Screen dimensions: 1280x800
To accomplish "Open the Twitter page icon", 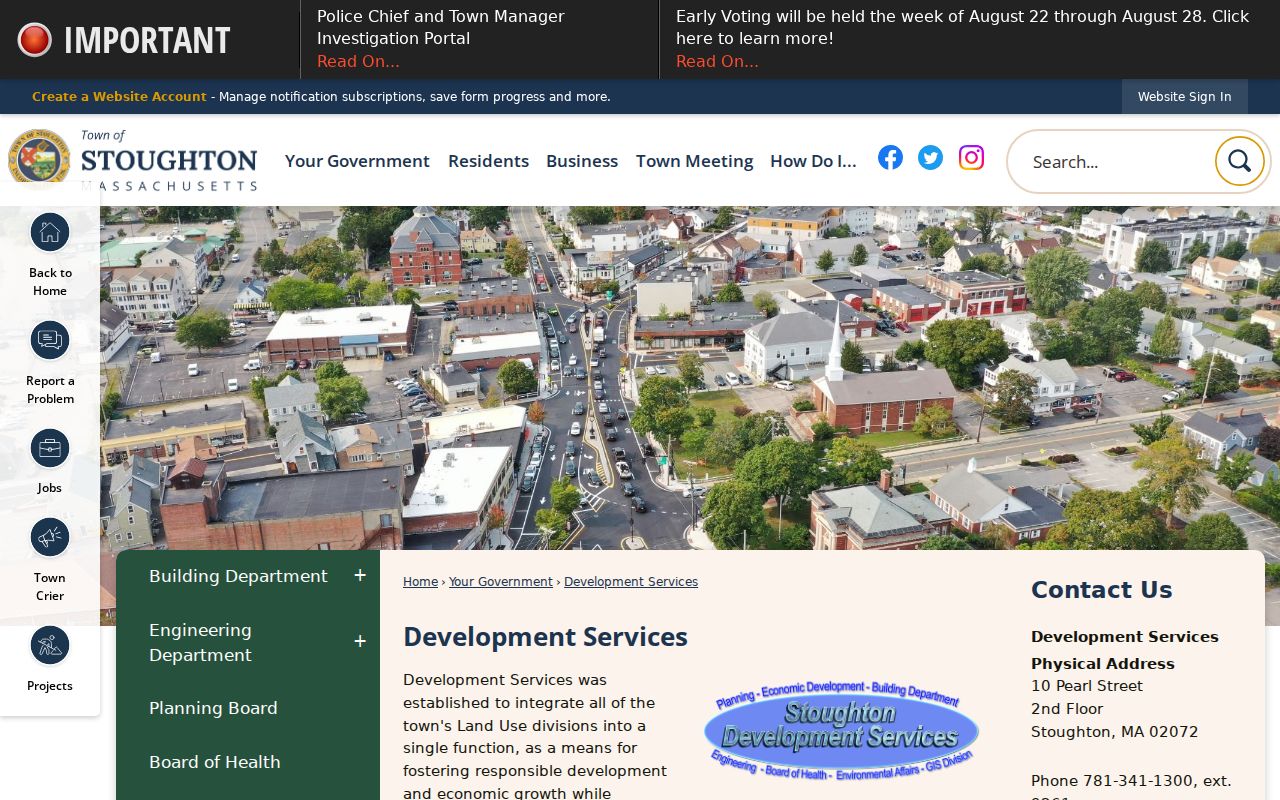I will coord(930,157).
